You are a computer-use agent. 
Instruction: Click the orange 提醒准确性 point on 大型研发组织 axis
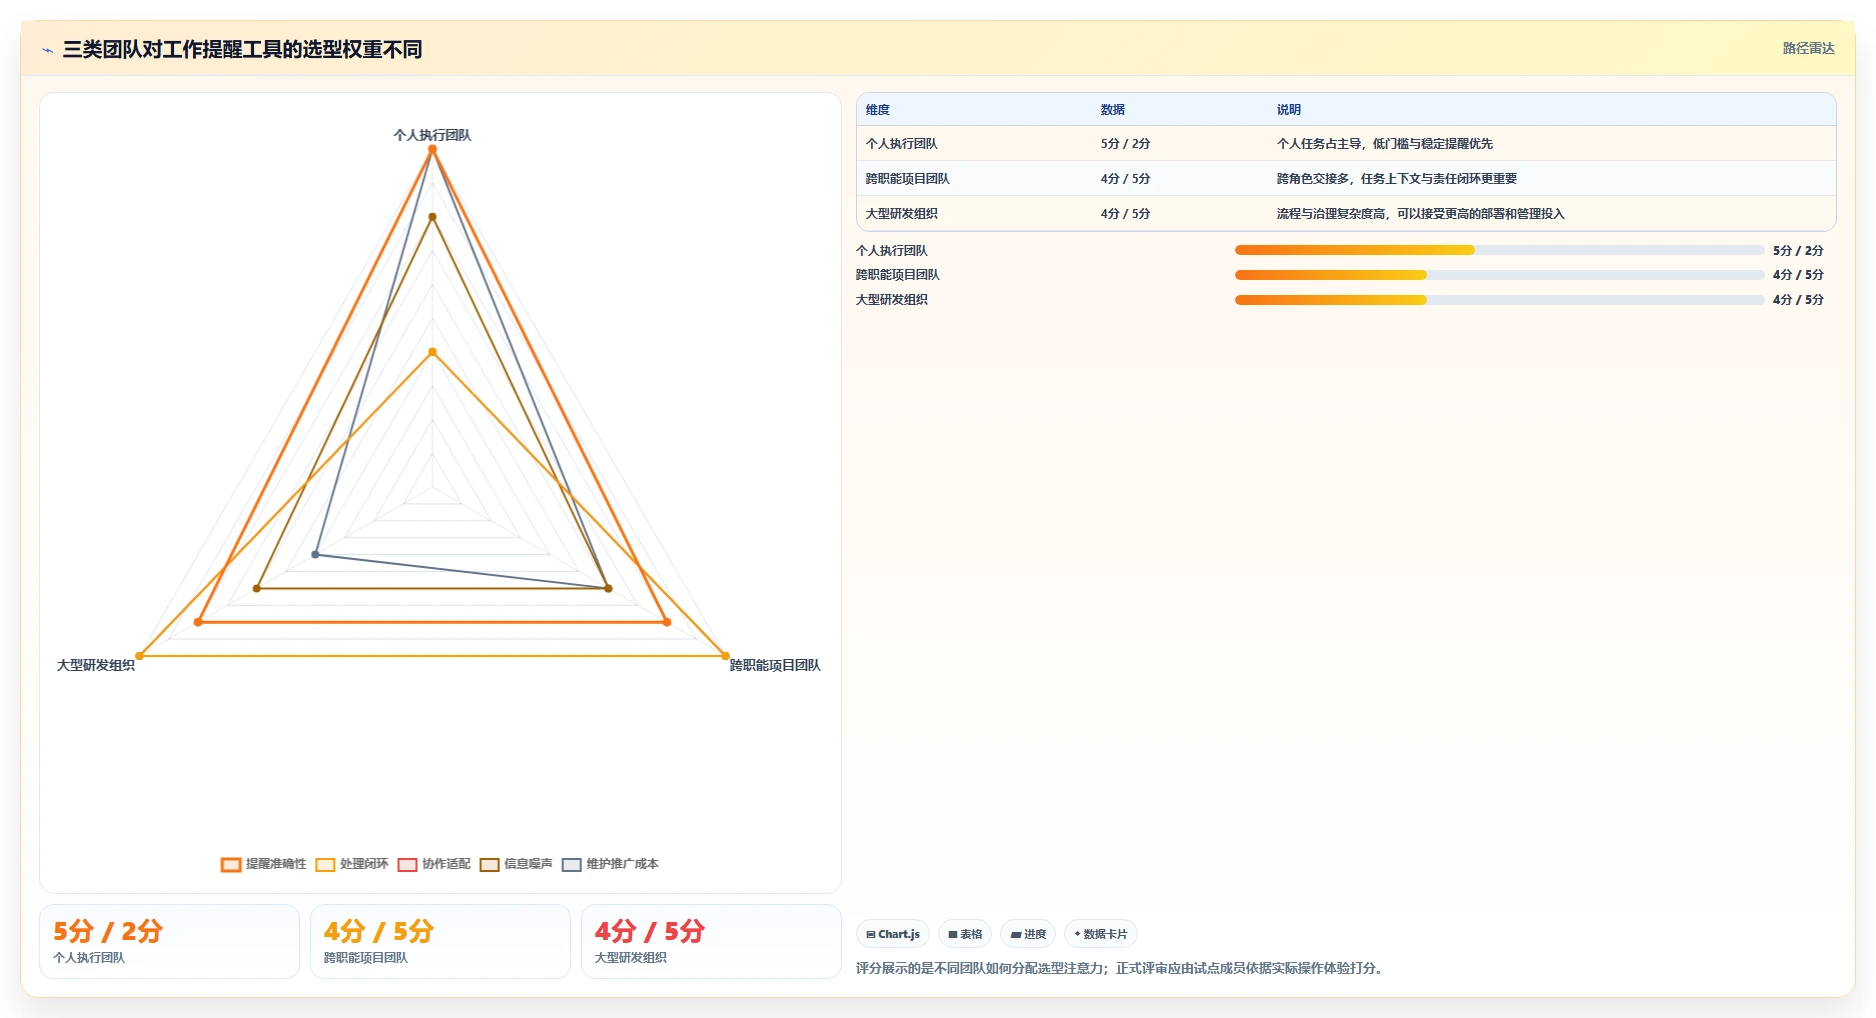[x=198, y=622]
